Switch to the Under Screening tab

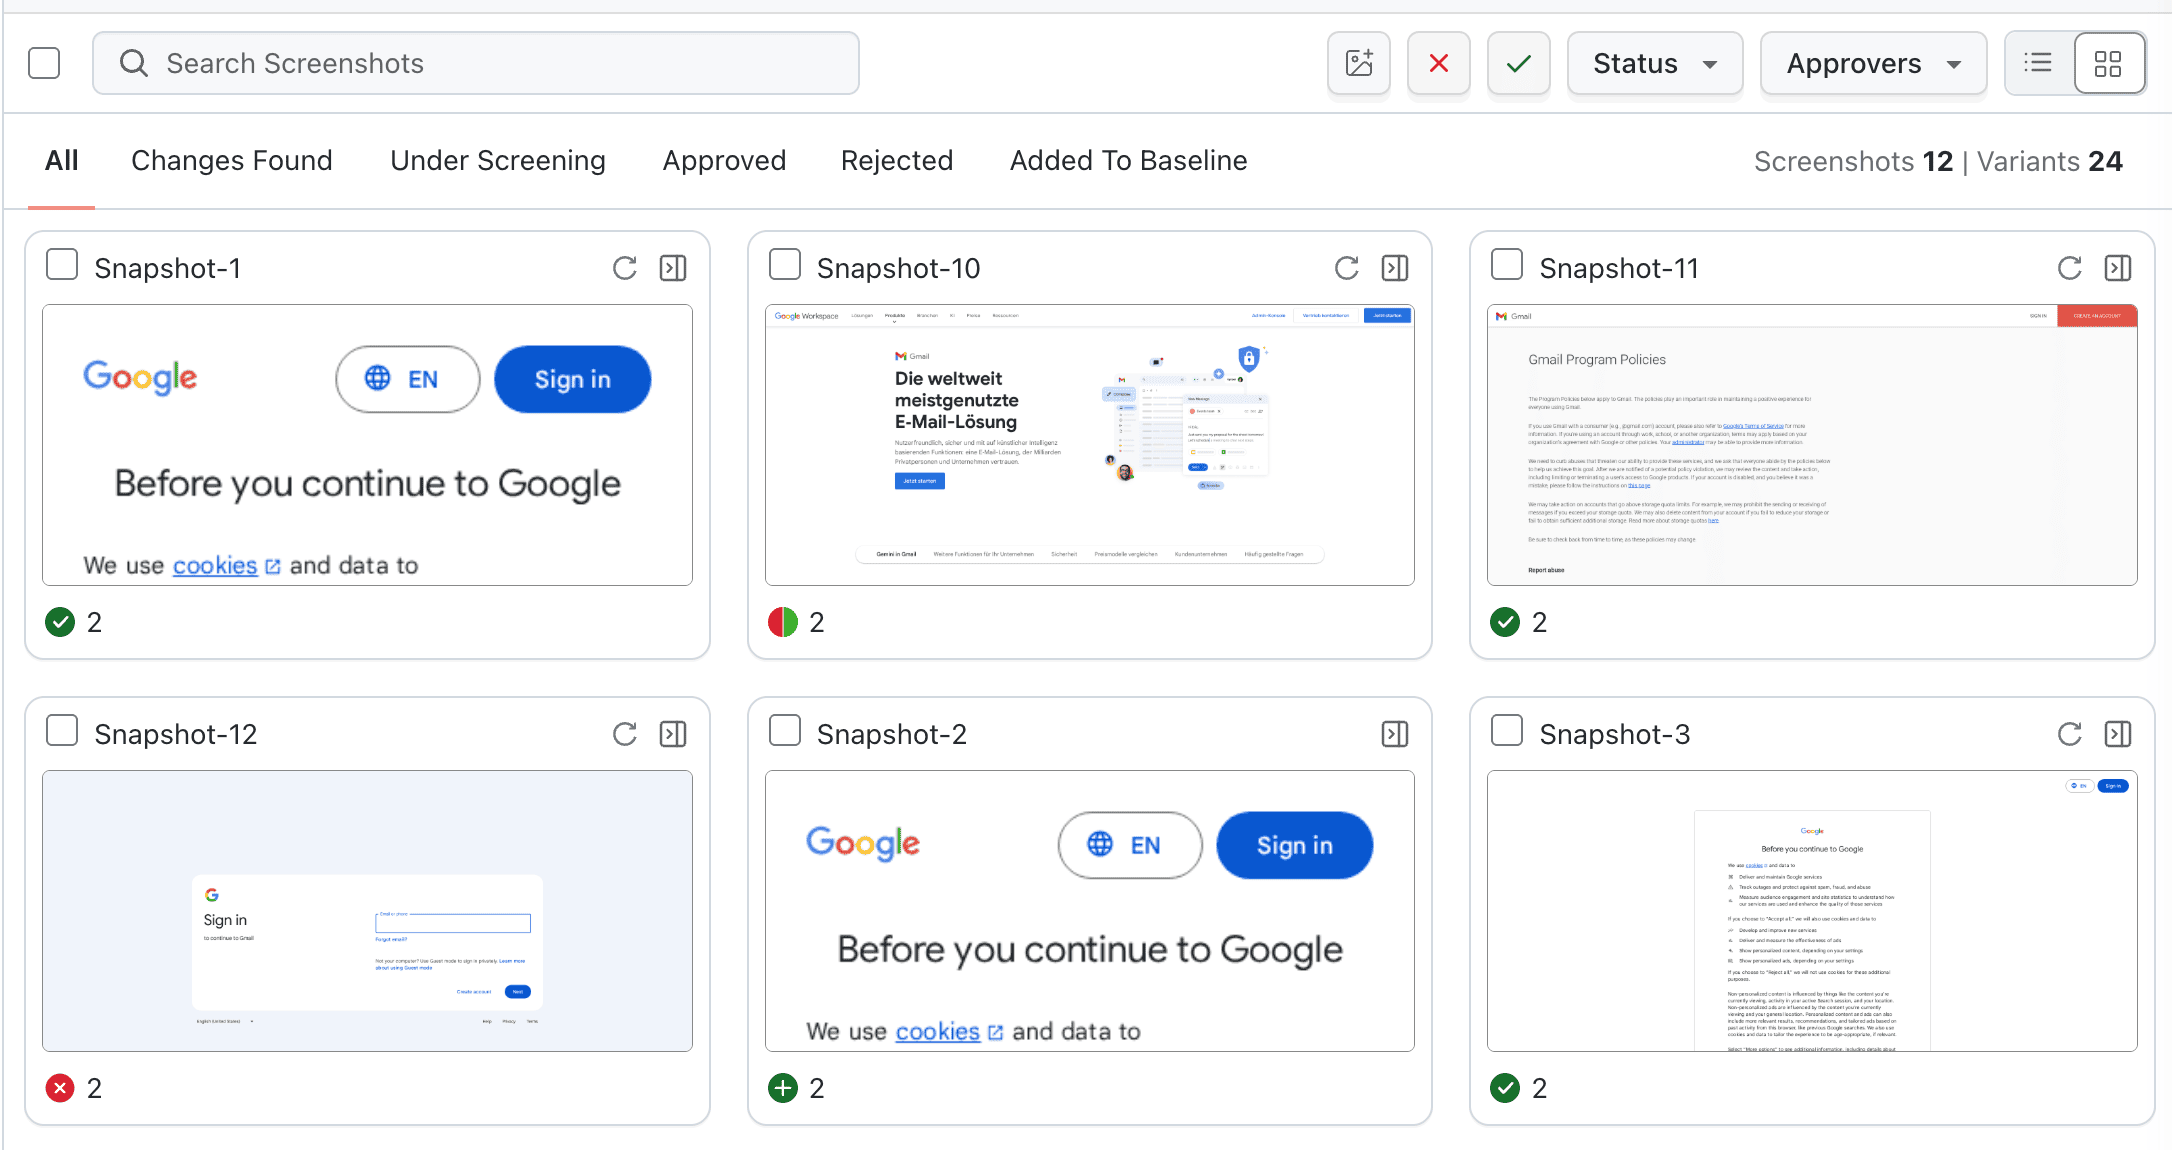[x=497, y=160]
